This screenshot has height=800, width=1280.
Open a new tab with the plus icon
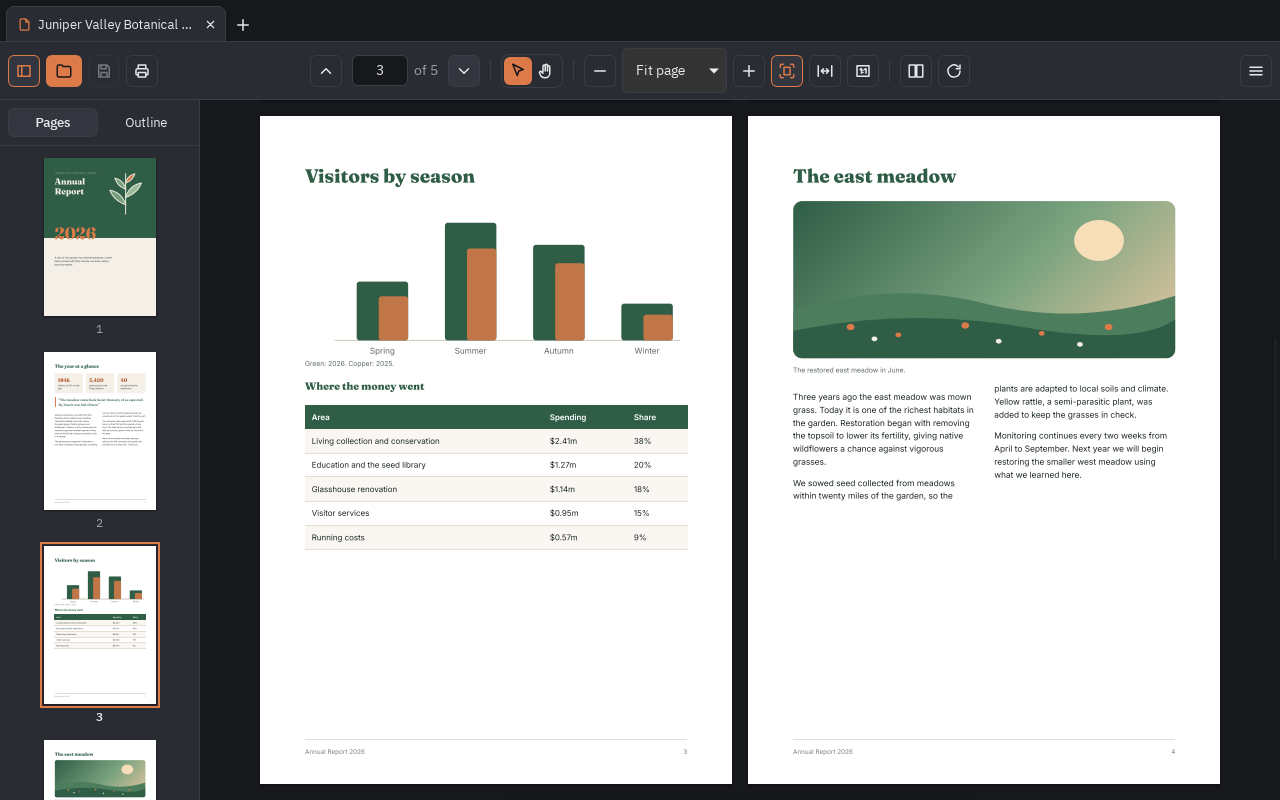tap(243, 24)
